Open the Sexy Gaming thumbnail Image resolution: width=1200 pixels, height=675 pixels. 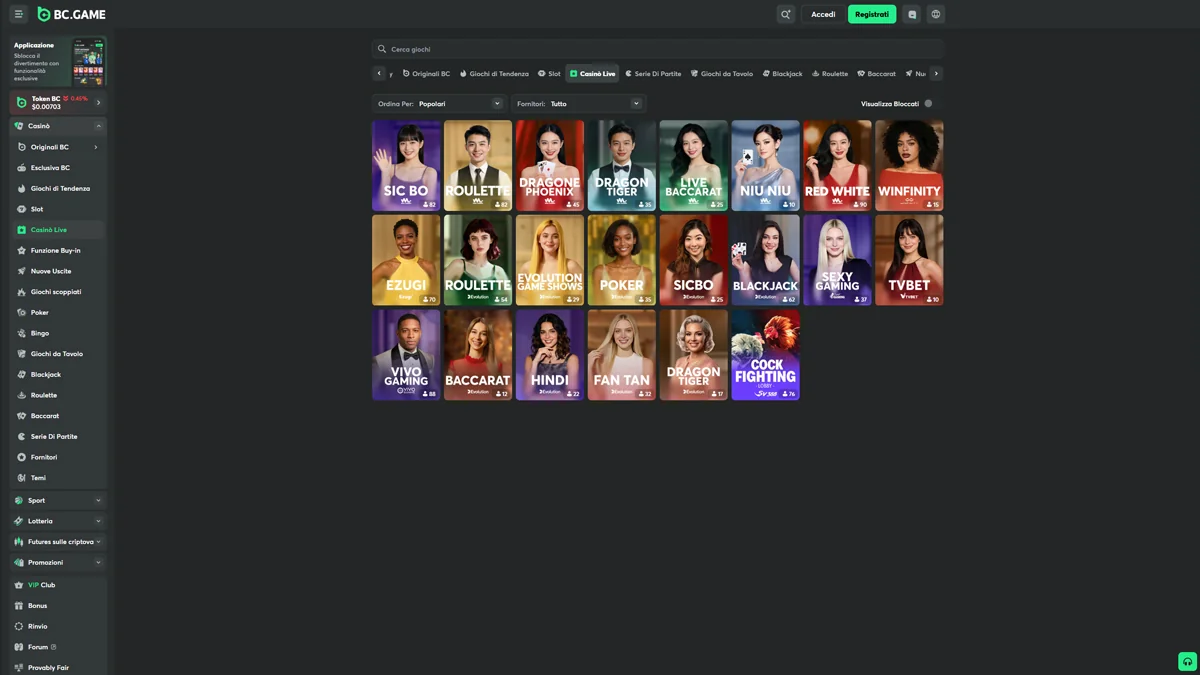click(x=837, y=260)
